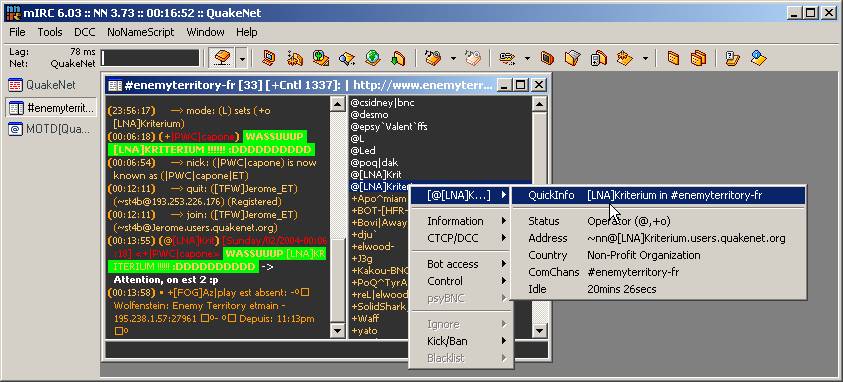Open the Tools menu

coord(50,32)
